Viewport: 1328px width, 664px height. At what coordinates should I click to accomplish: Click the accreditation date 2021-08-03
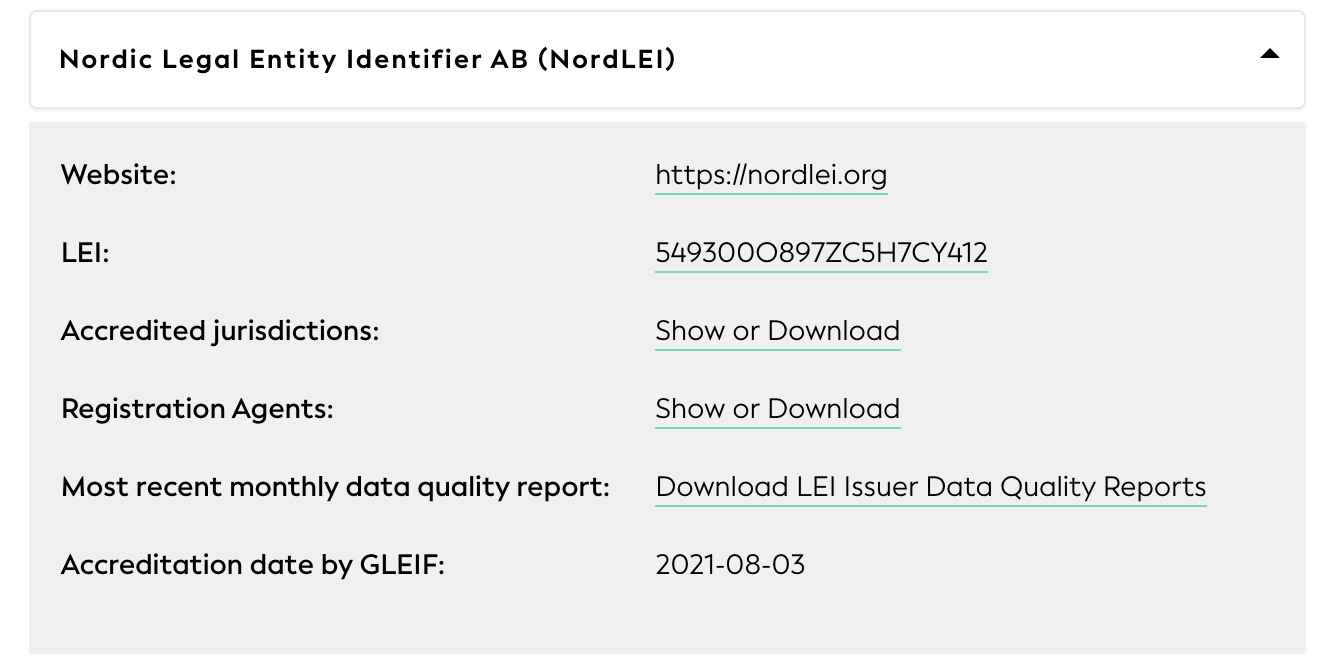tap(730, 565)
